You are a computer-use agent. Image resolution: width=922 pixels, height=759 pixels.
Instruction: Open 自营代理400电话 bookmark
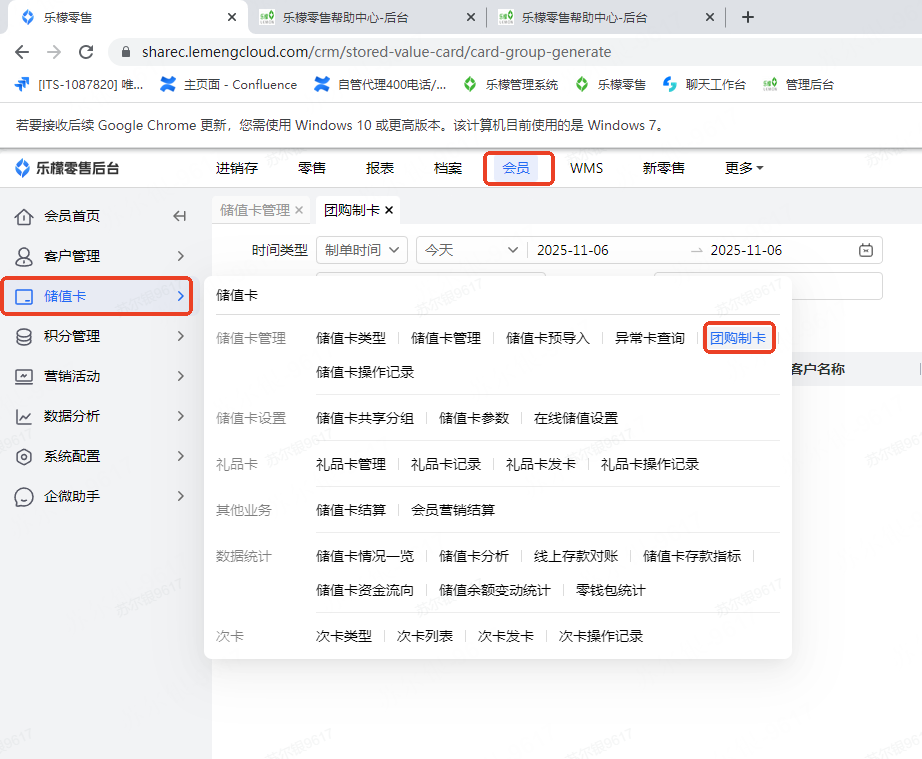[380, 85]
